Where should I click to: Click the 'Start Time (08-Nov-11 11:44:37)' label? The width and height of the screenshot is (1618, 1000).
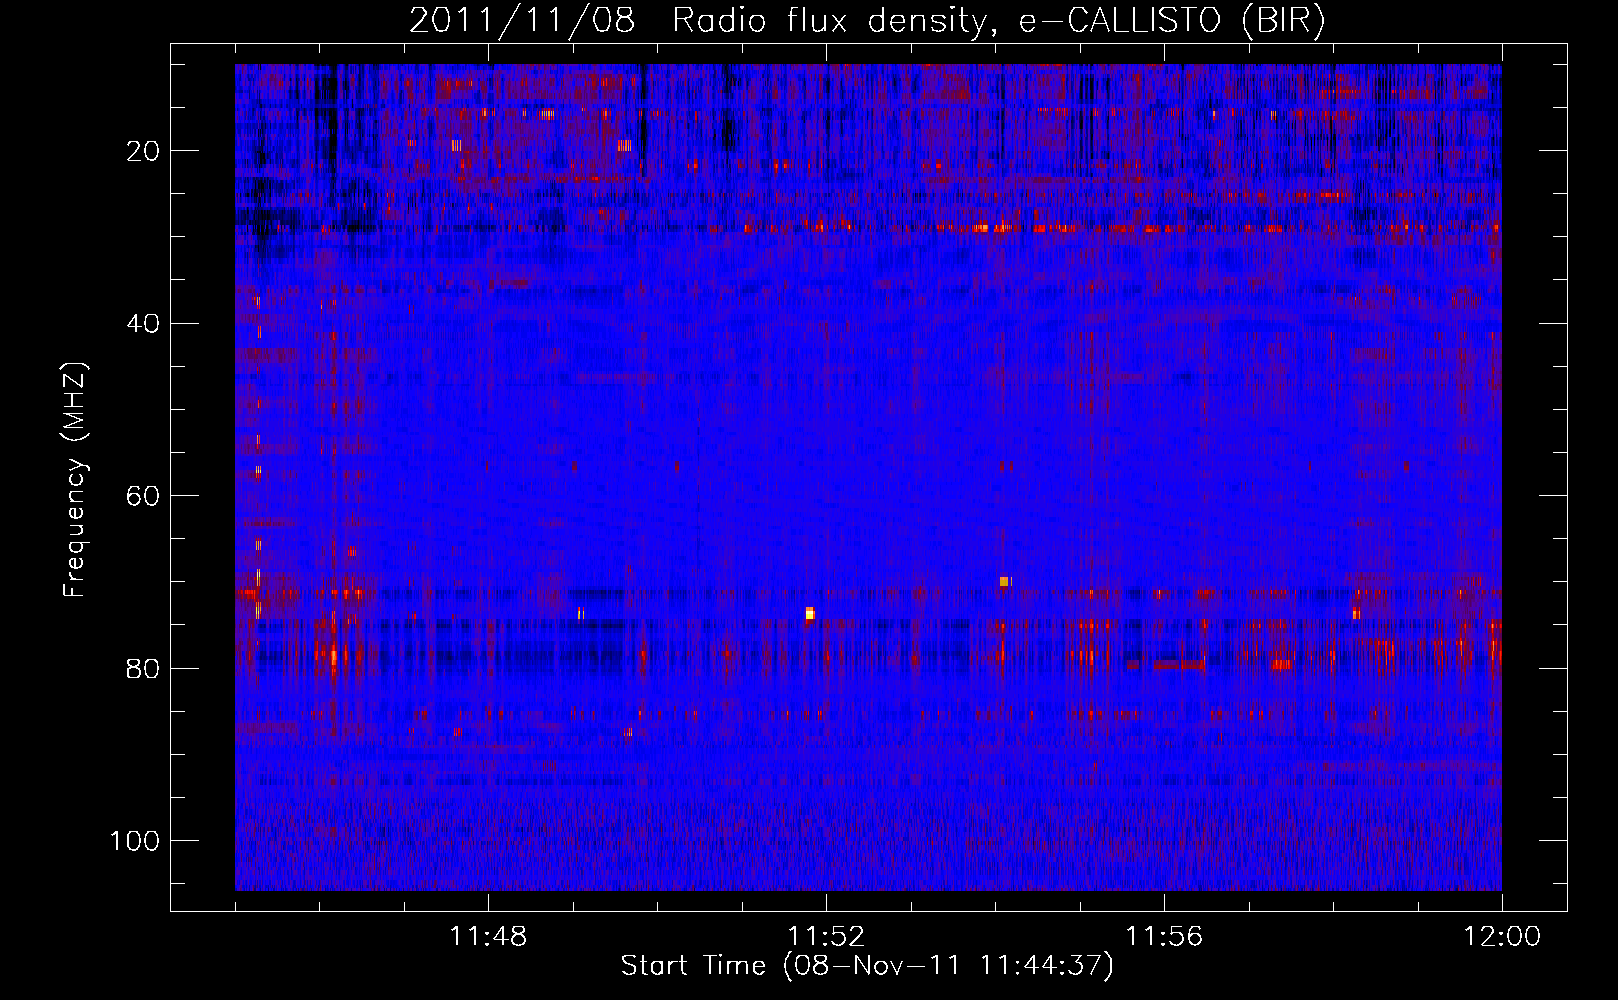pos(867,966)
